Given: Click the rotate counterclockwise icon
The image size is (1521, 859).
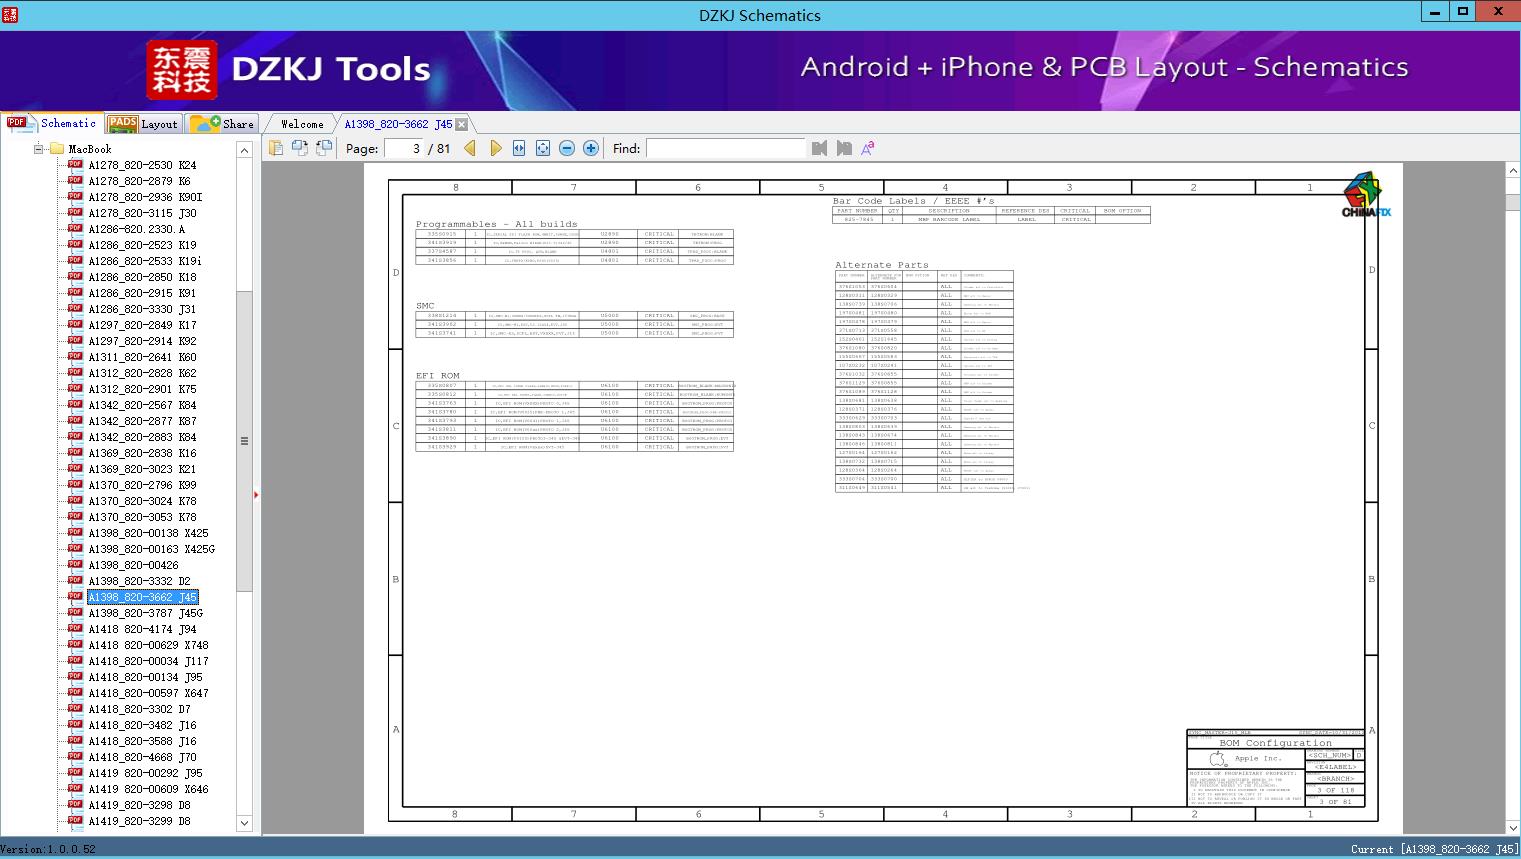Looking at the screenshot, I should pos(300,148).
